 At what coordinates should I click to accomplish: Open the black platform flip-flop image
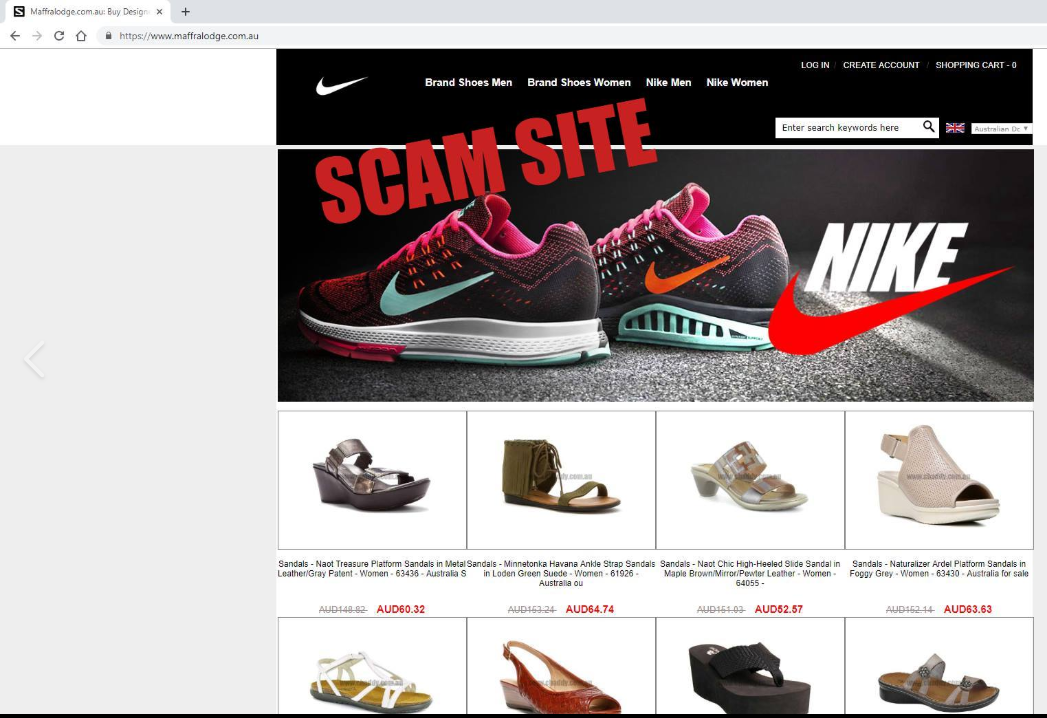(750, 665)
